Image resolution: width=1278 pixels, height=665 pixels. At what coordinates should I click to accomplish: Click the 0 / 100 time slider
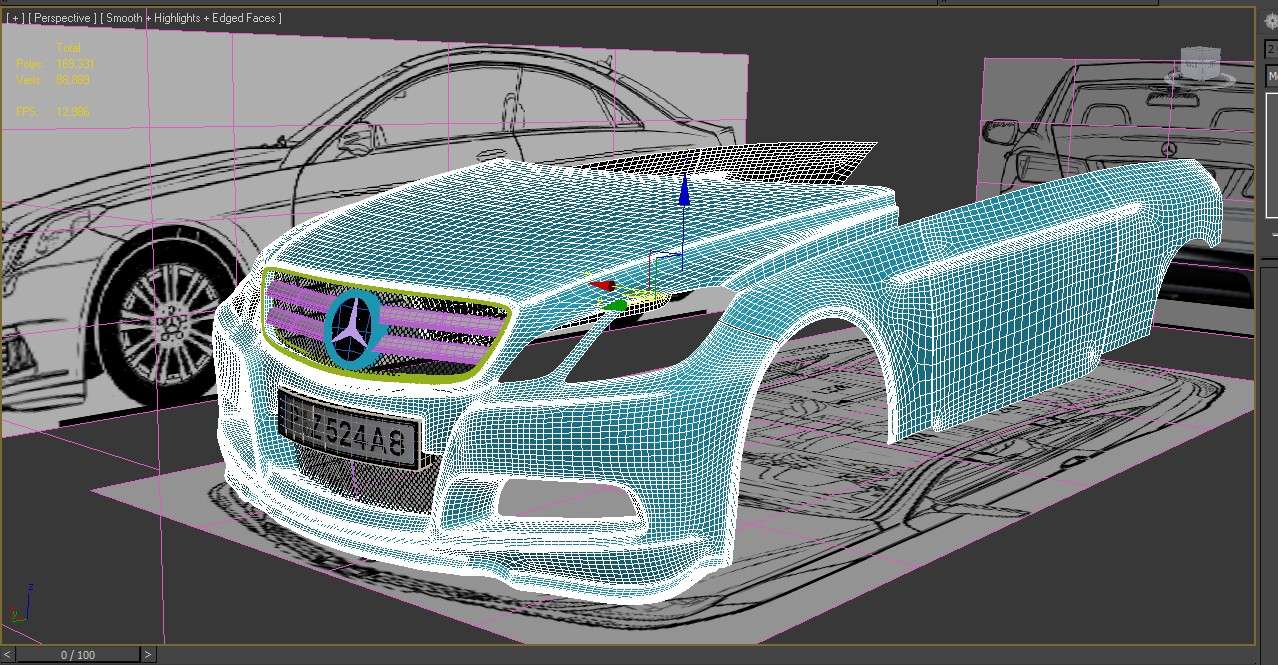(x=78, y=655)
